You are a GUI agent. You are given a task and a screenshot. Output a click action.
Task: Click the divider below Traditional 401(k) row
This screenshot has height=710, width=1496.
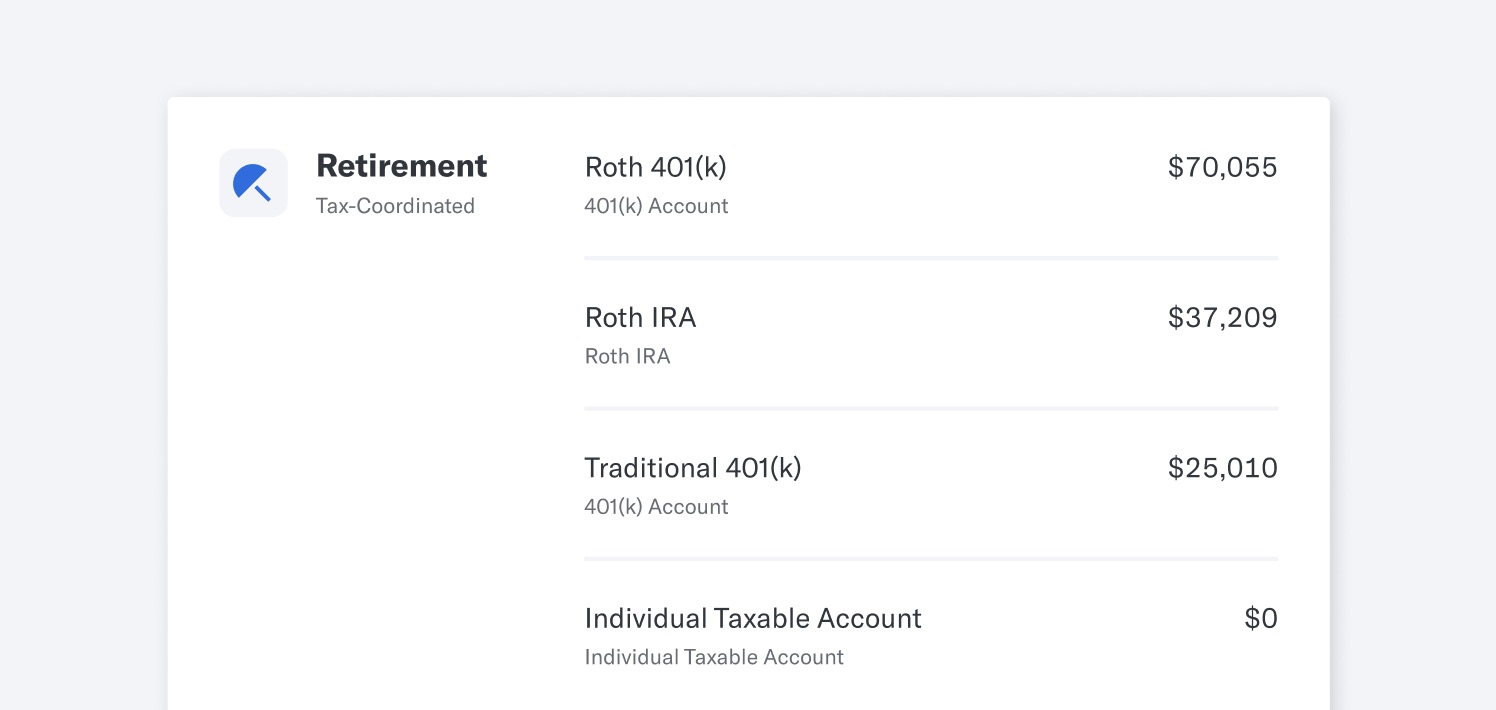931,558
